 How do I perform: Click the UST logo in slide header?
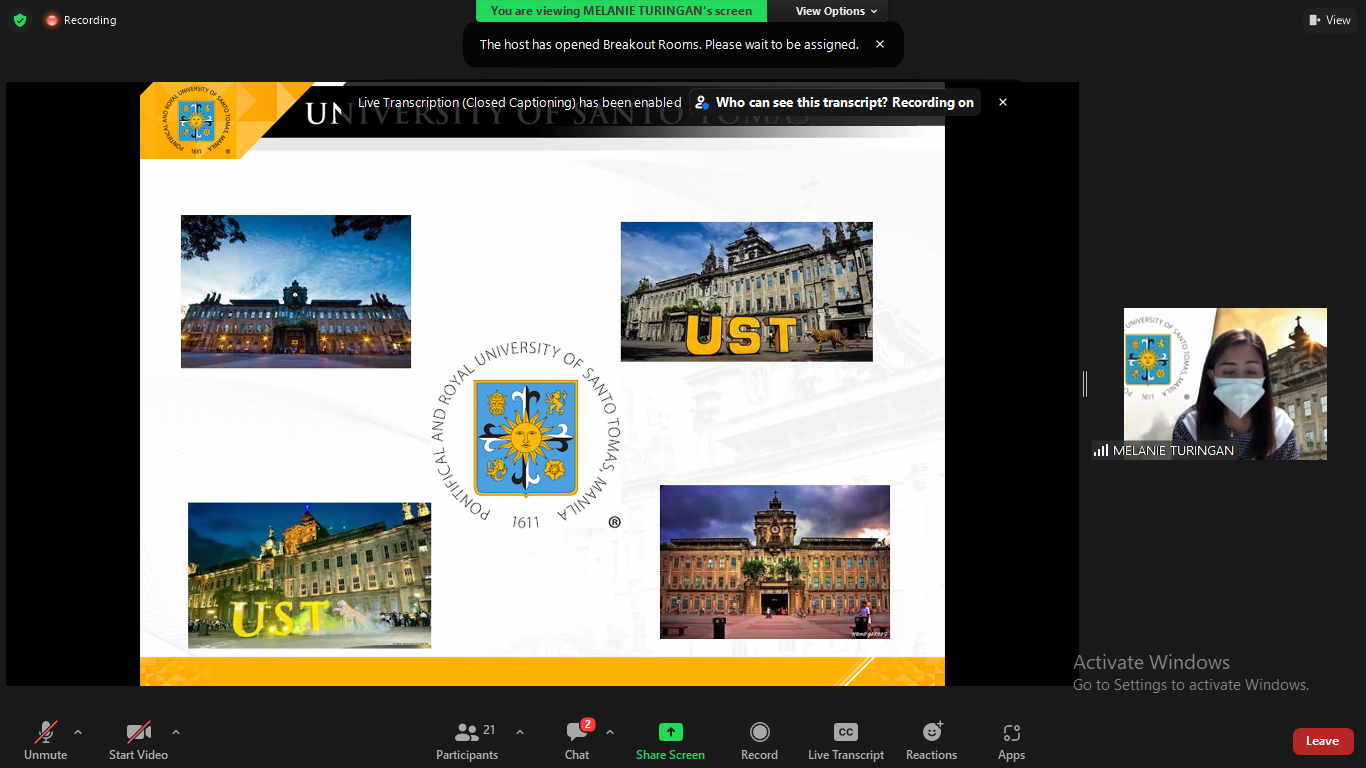tap(195, 121)
